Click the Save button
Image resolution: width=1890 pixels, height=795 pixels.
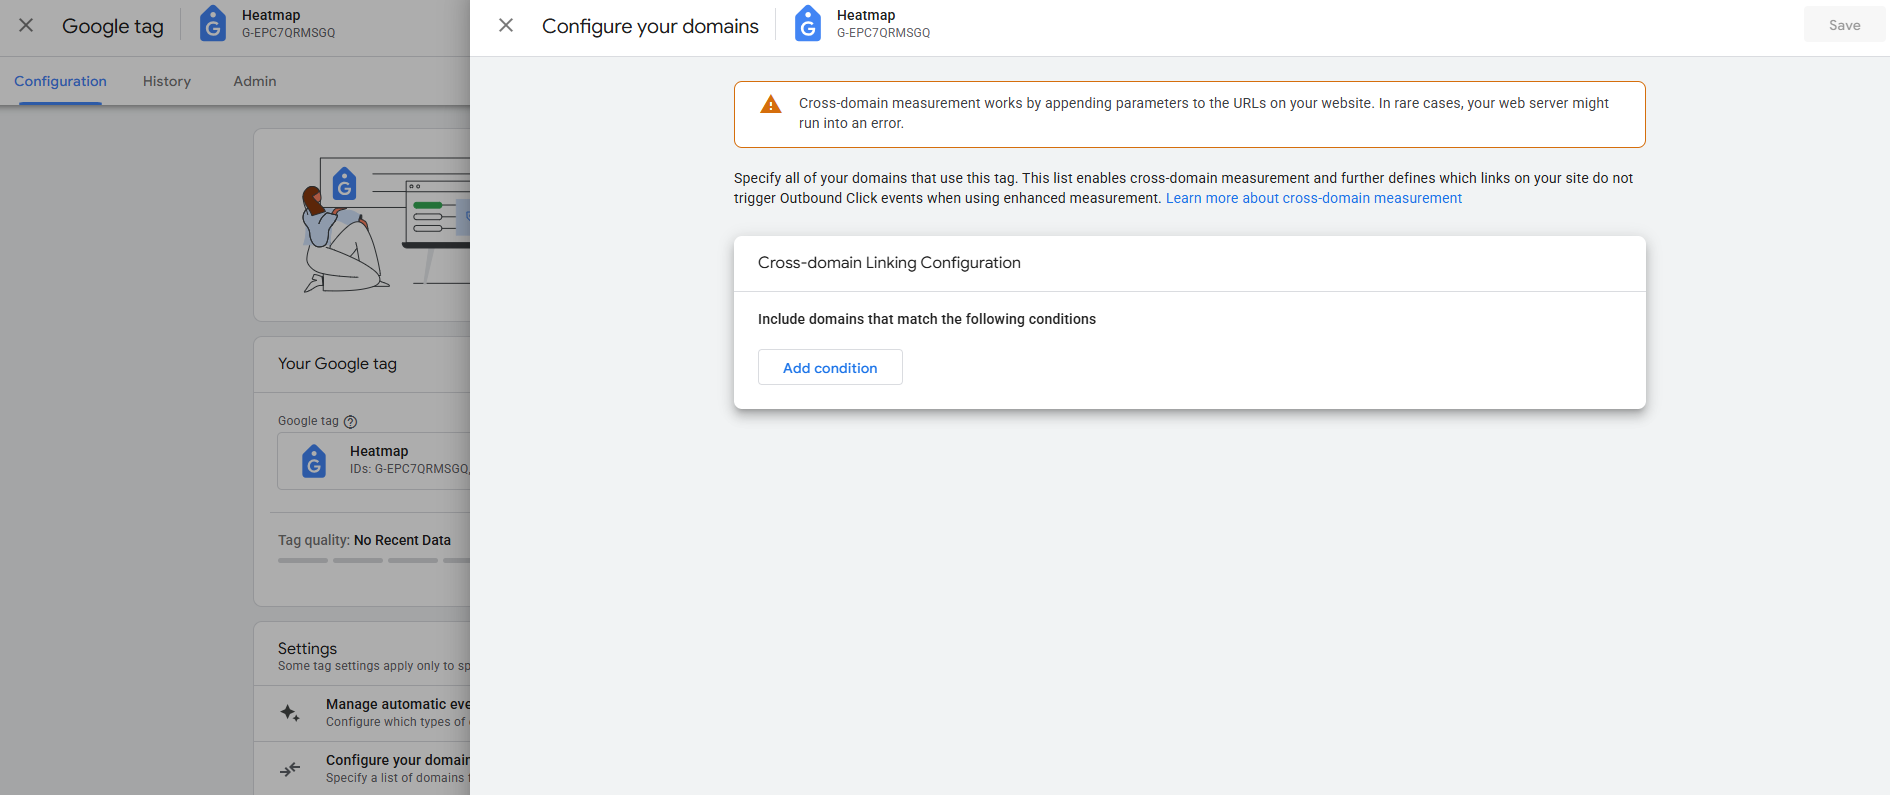[1844, 25]
